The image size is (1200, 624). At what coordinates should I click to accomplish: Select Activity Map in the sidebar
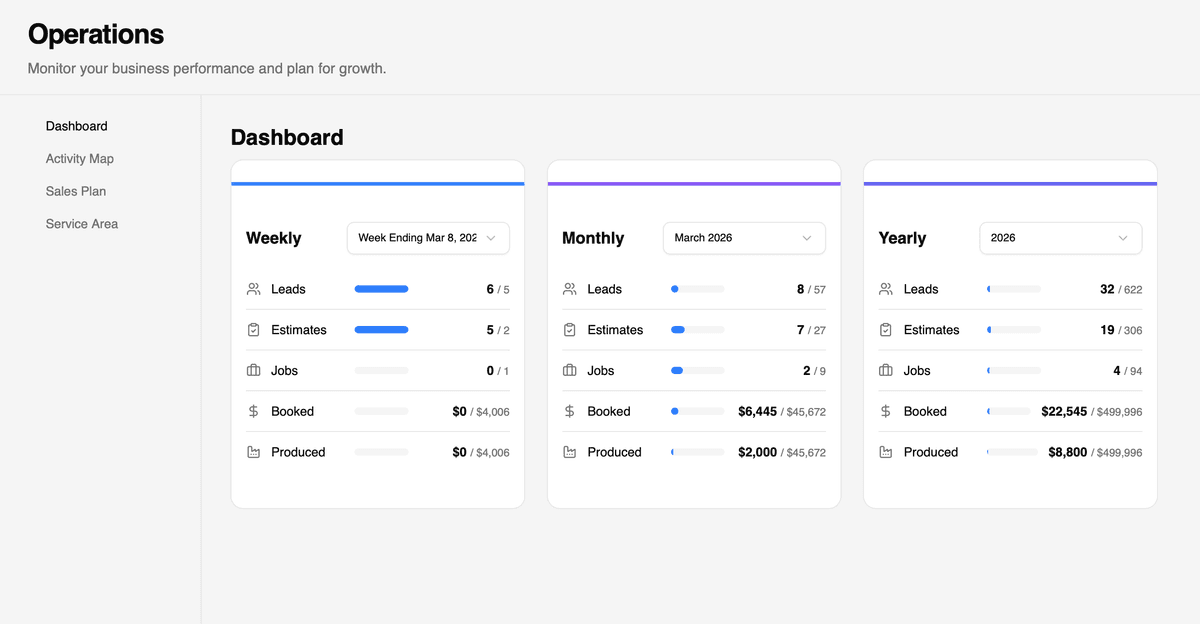pyautogui.click(x=80, y=158)
